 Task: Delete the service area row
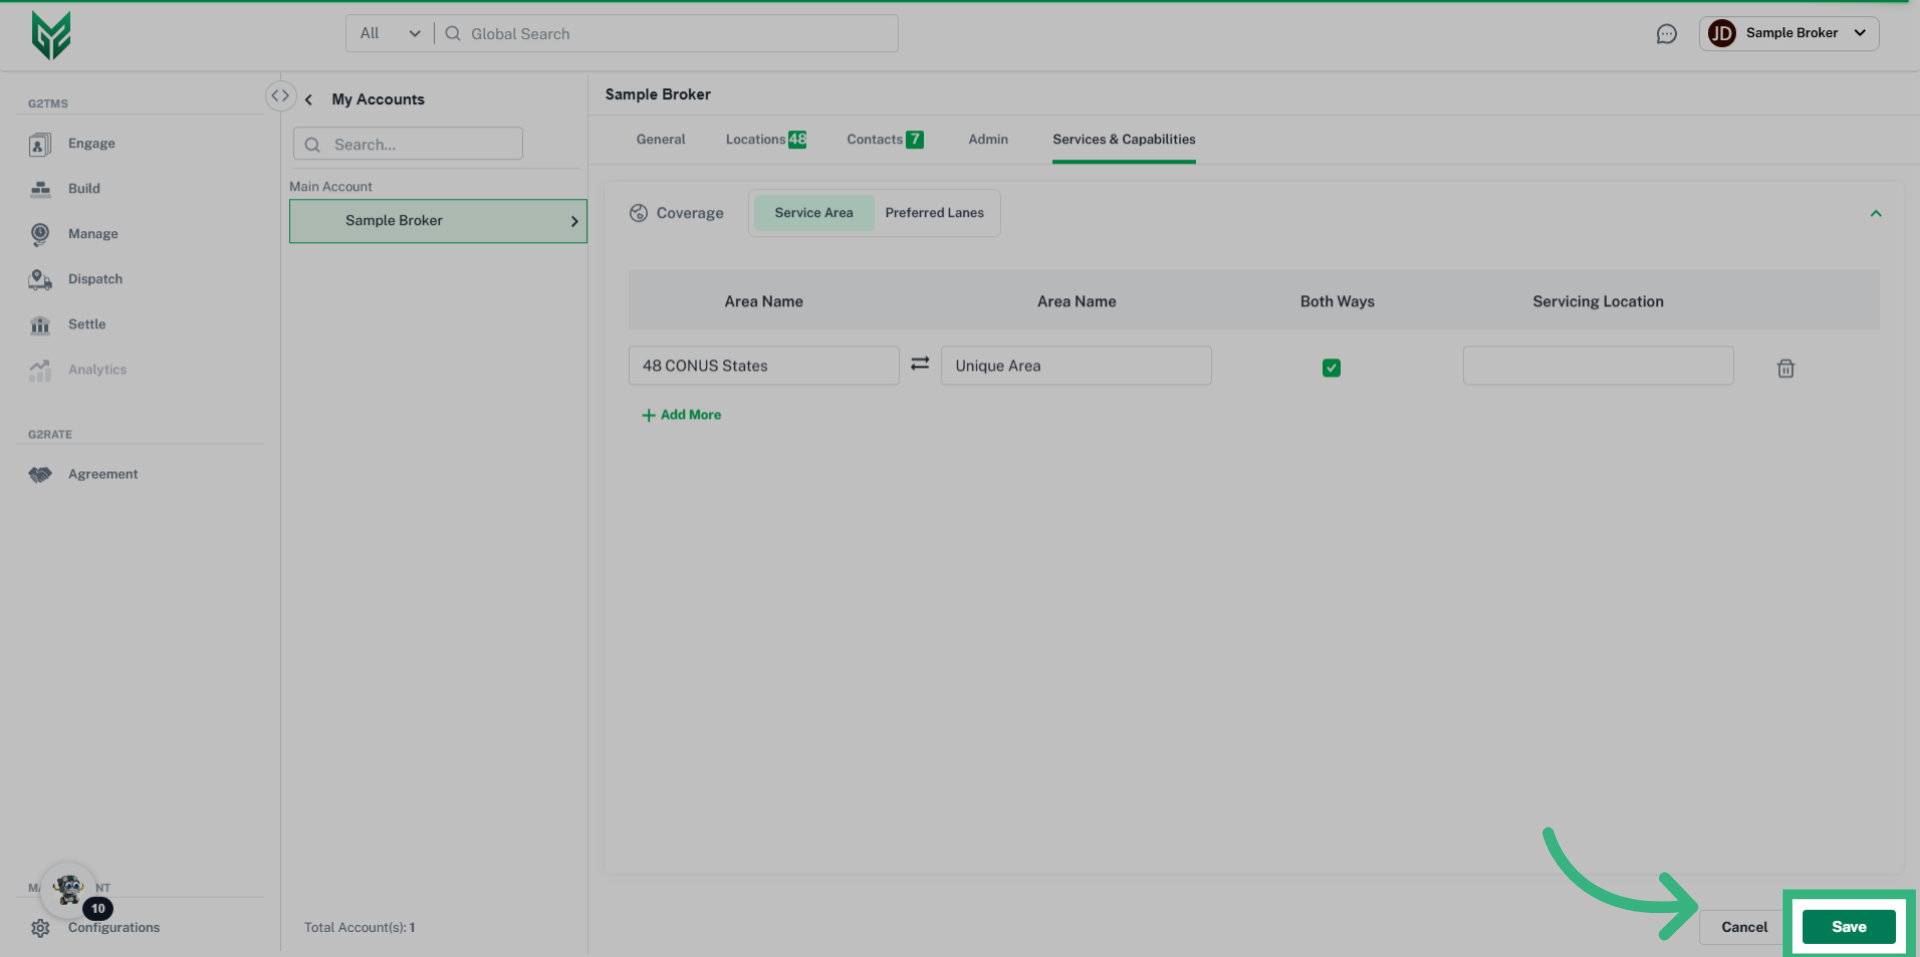coord(1785,369)
